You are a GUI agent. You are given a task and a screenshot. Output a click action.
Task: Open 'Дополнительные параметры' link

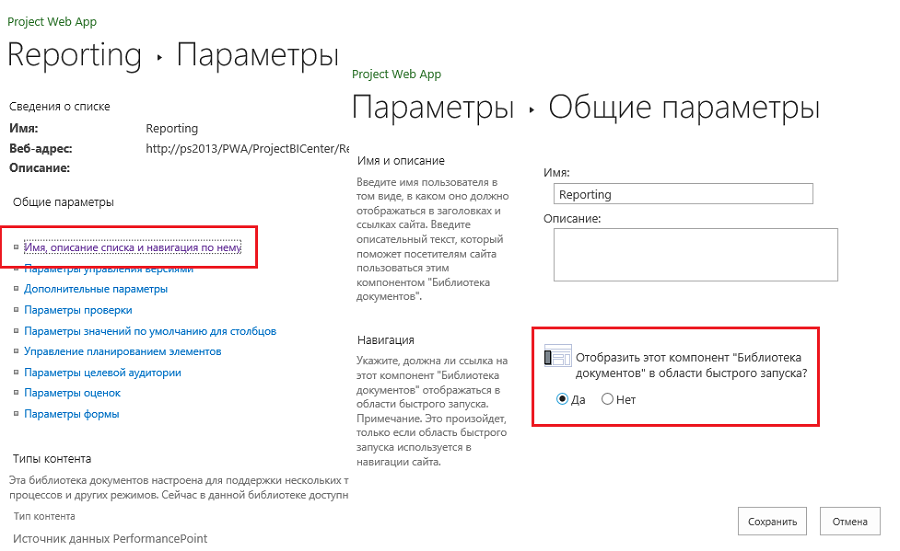coord(96,289)
